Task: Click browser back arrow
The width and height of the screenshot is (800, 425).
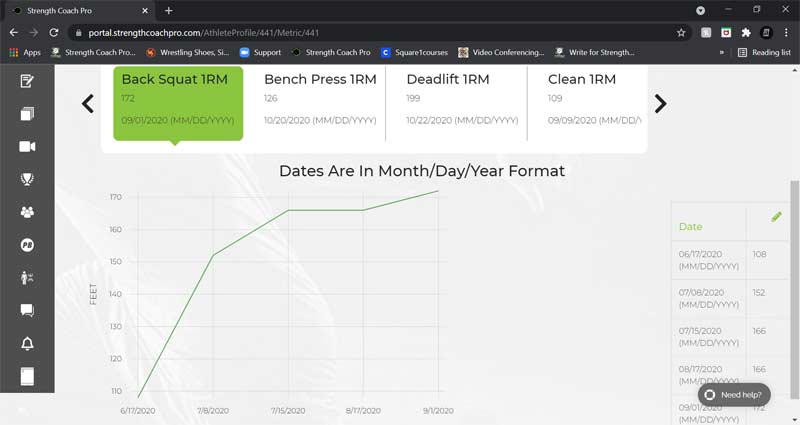Action: pyautogui.click(x=14, y=33)
